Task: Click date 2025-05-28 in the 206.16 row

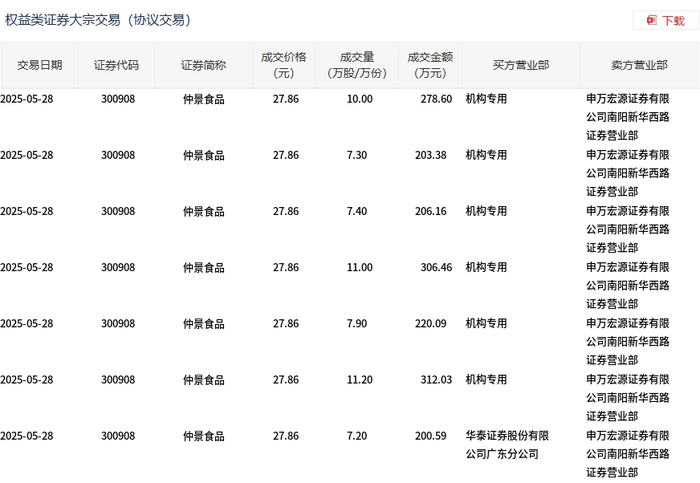Action: coord(27,211)
